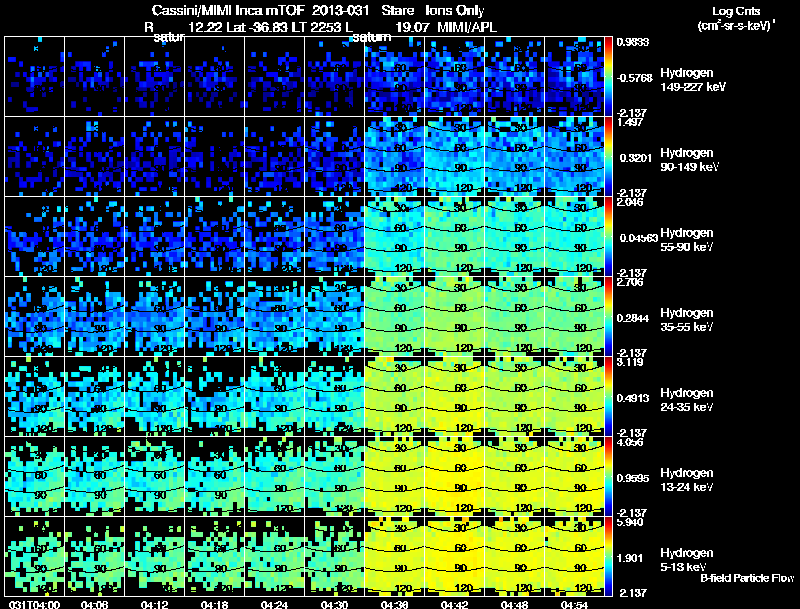This screenshot has width=800, height=609.
Task: Click the 'Ions Only' text in the title
Action: [454, 10]
